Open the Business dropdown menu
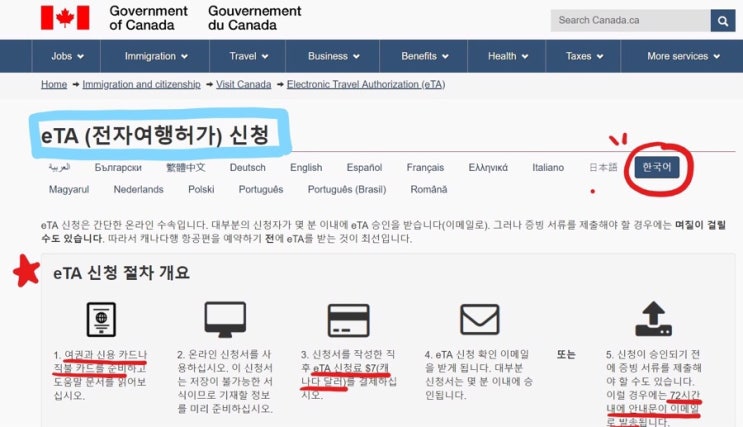The image size is (743, 427). pyautogui.click(x=333, y=56)
